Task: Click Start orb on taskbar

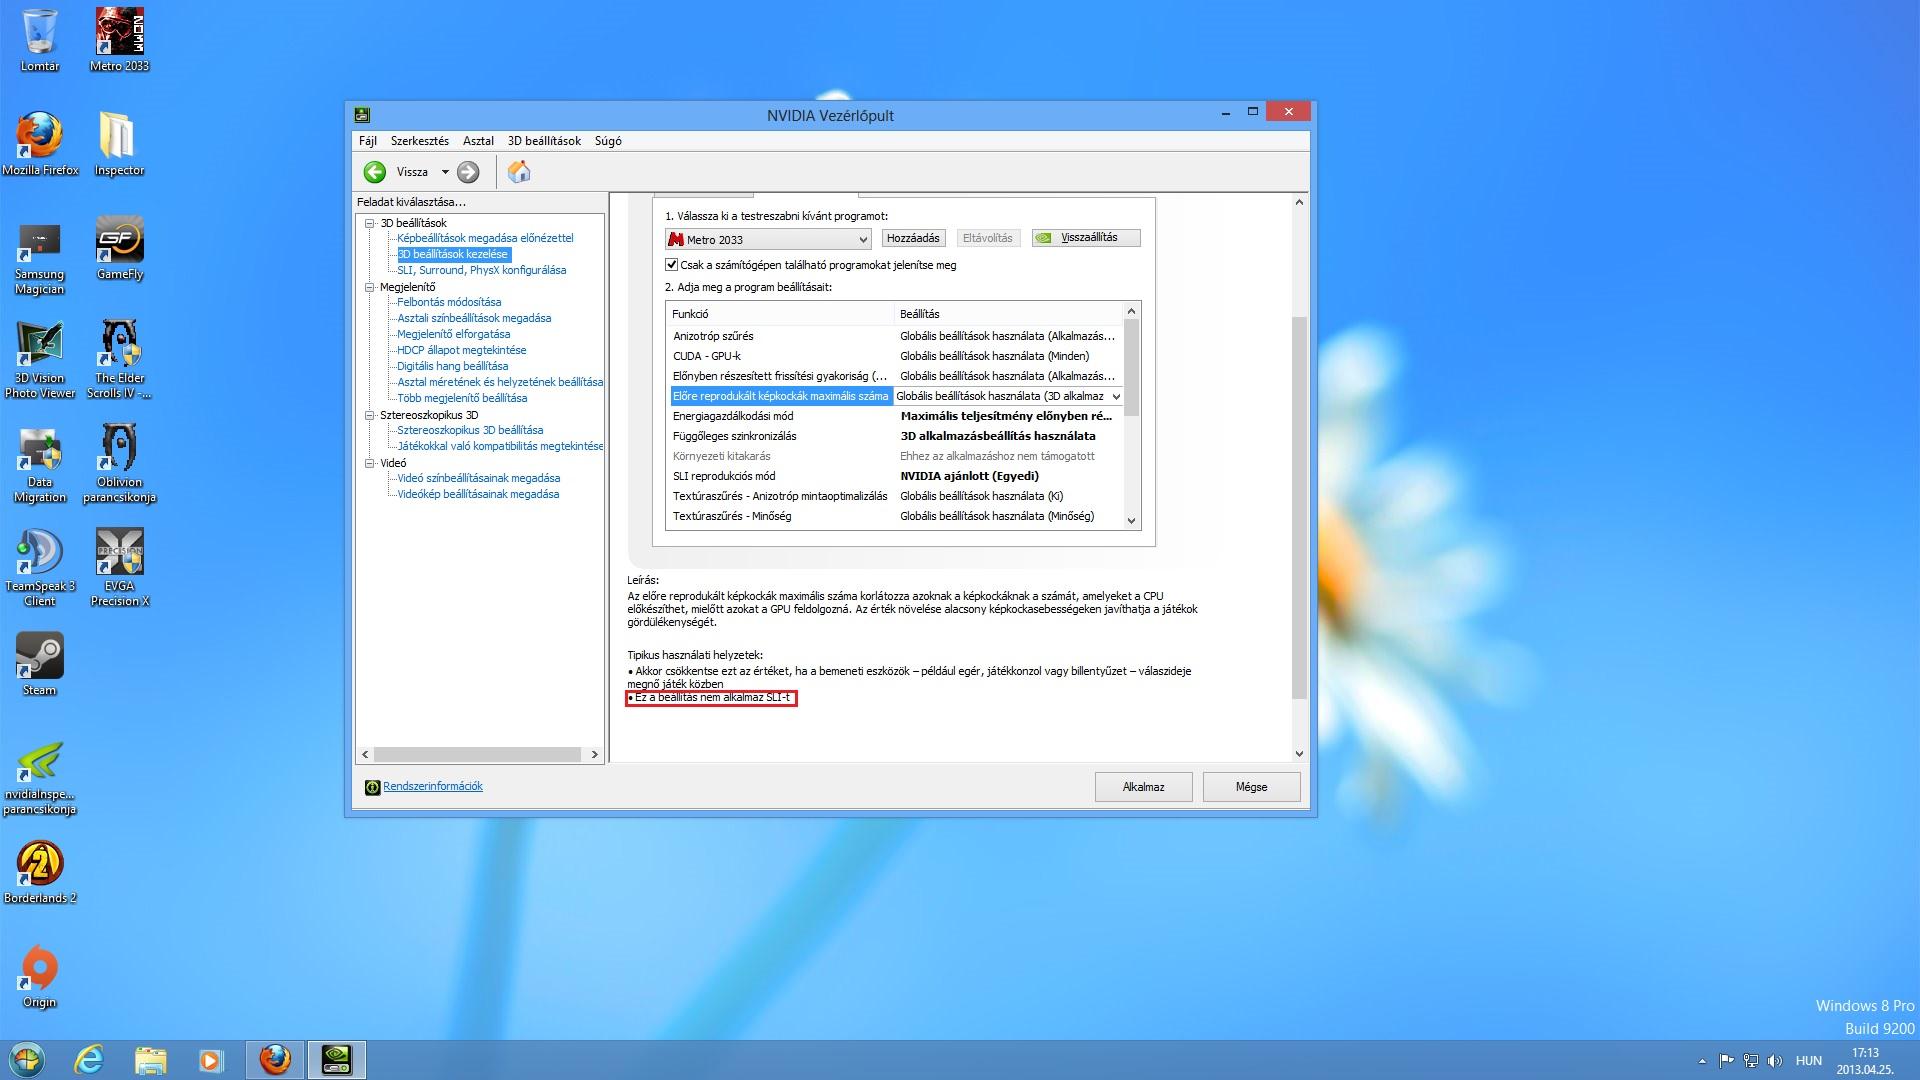Action: pos(27,1060)
